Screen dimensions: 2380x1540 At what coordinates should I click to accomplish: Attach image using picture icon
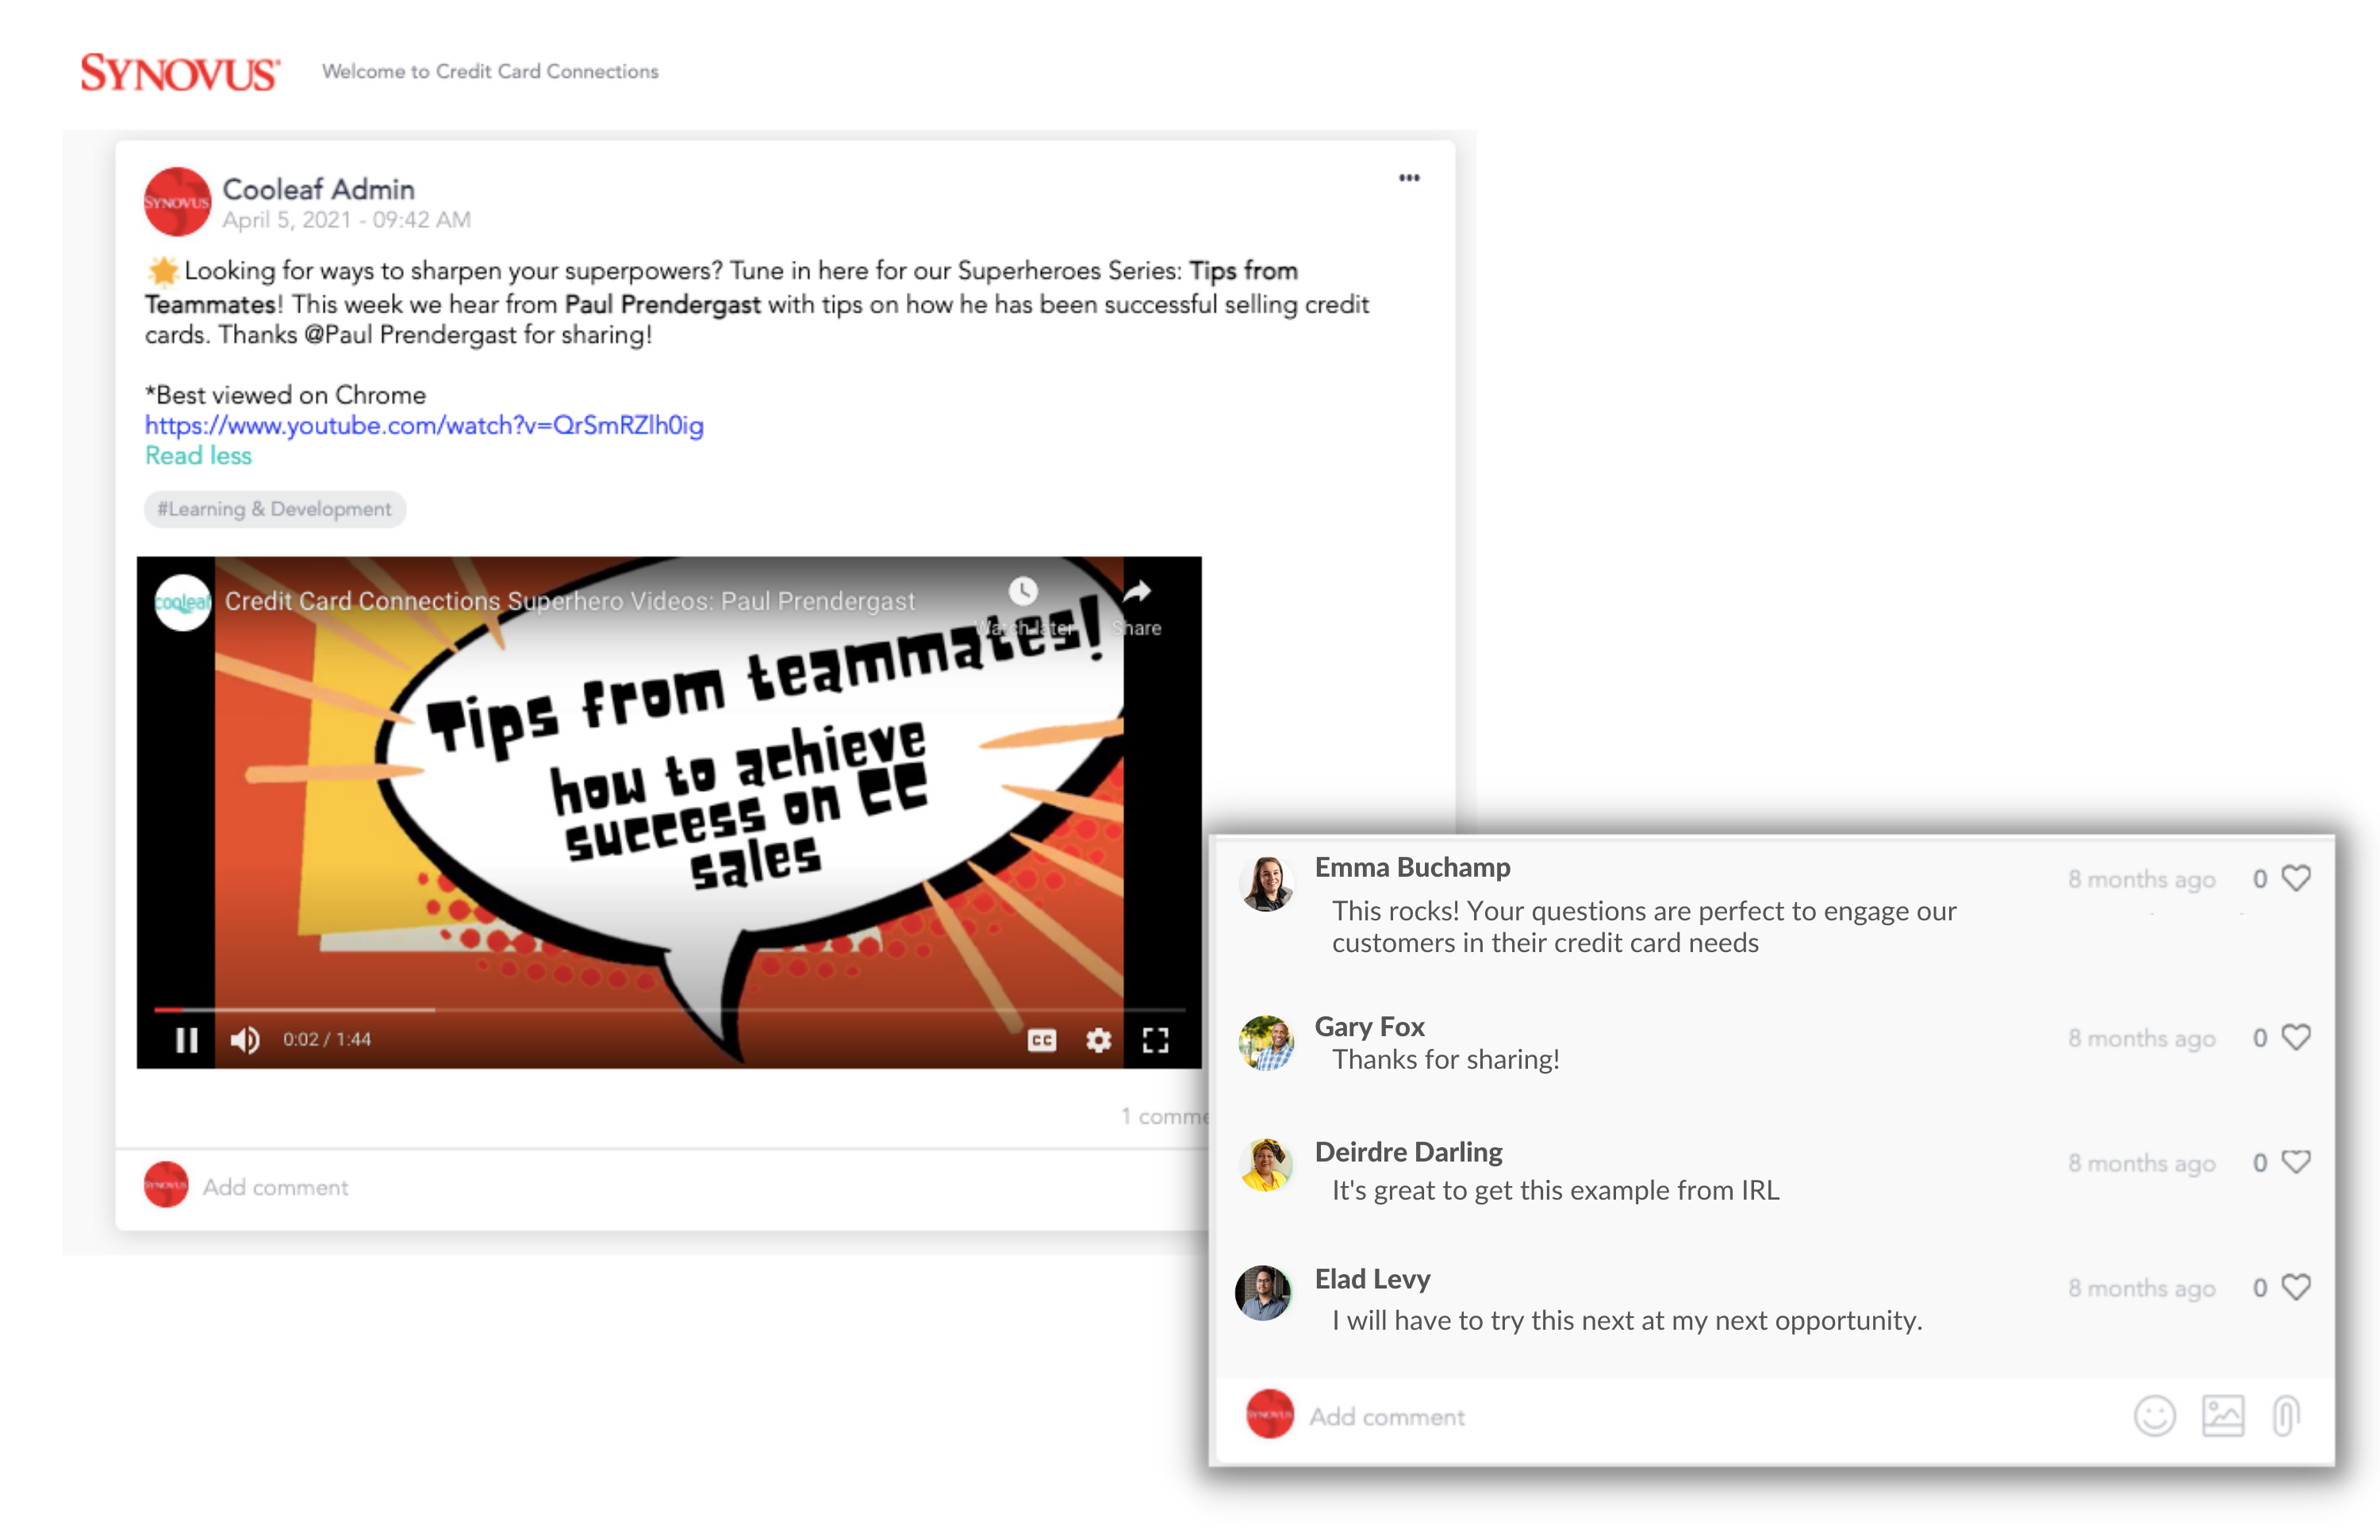[x=2222, y=1416]
